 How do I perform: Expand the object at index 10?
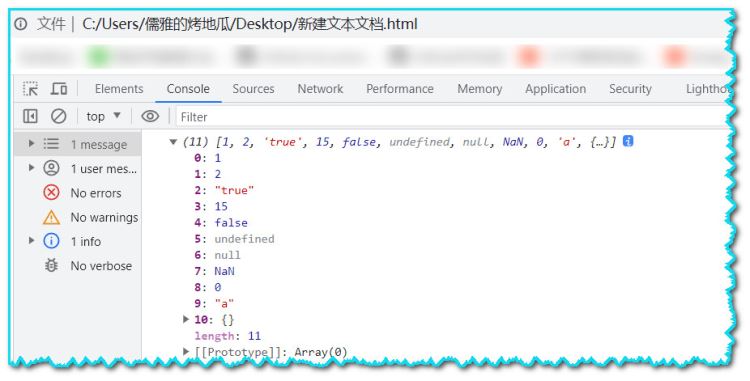187,319
